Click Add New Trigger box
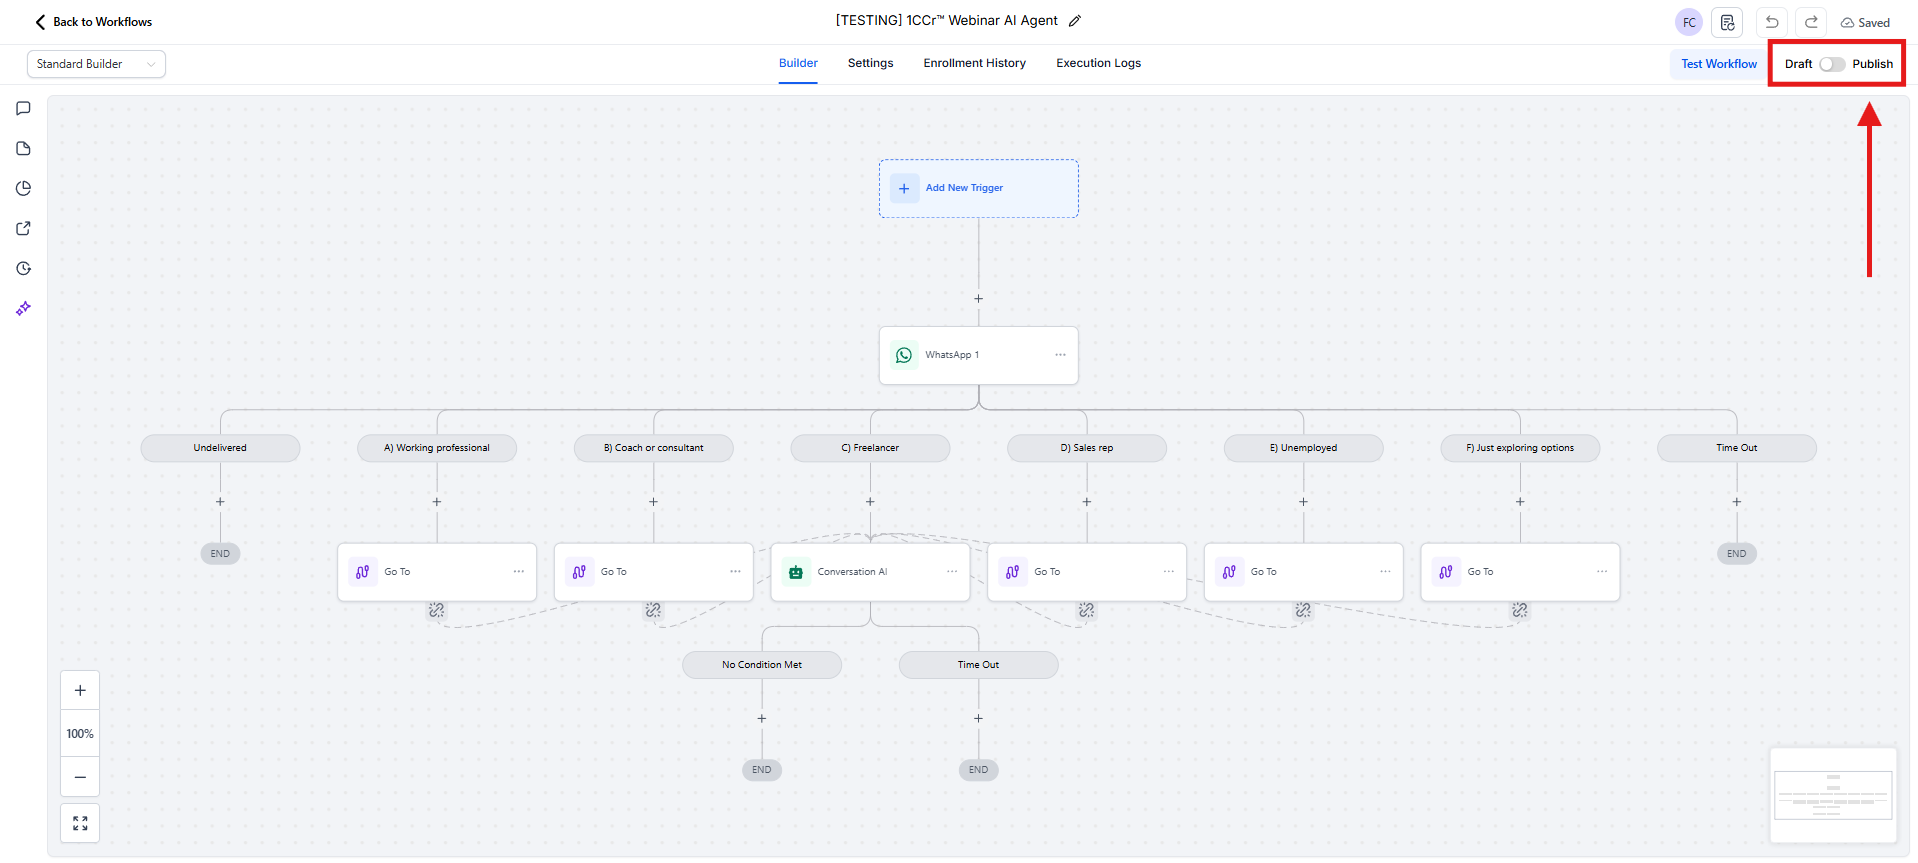 pos(978,188)
